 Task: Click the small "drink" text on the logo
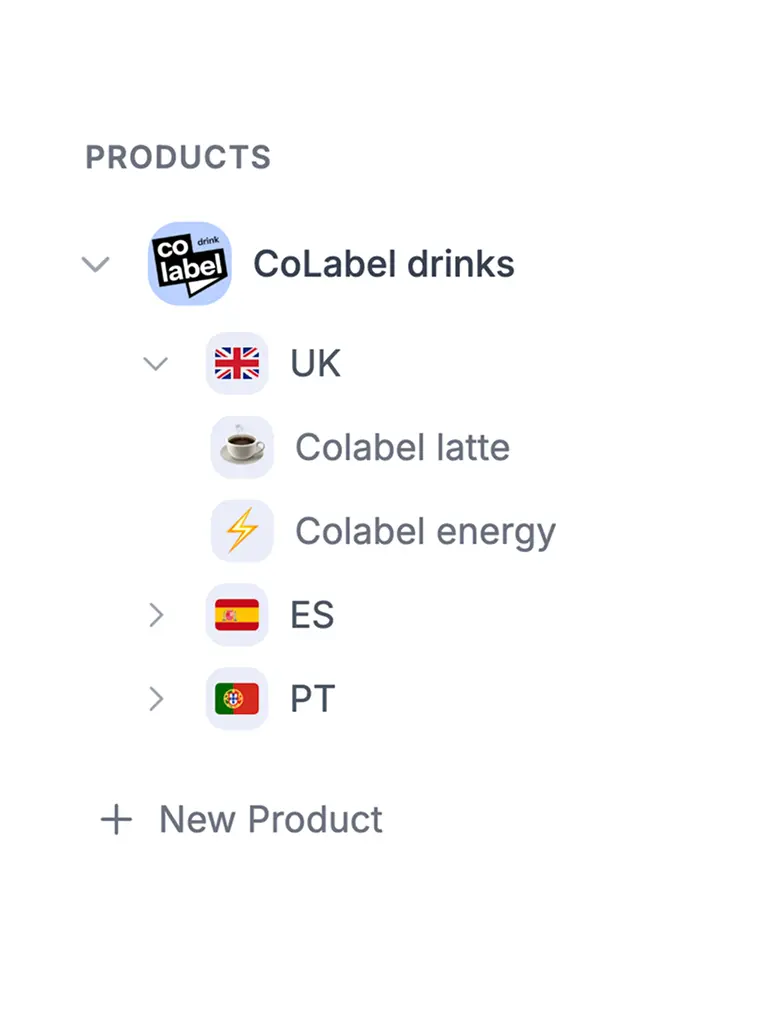pyautogui.click(x=208, y=241)
